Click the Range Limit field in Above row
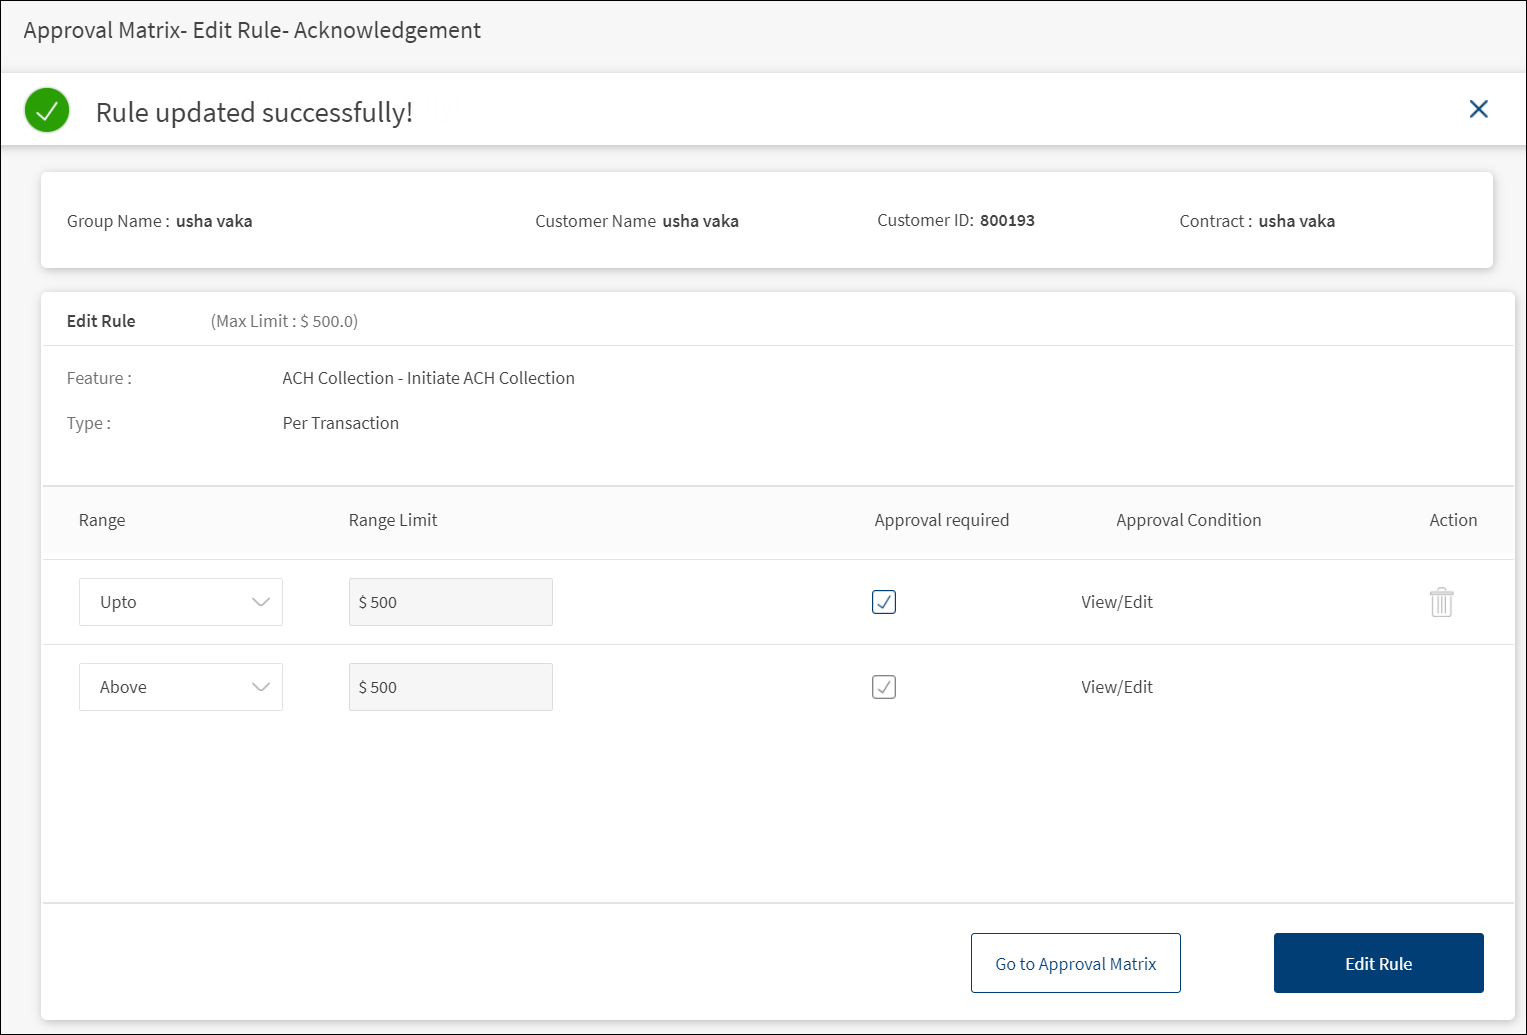 click(450, 687)
